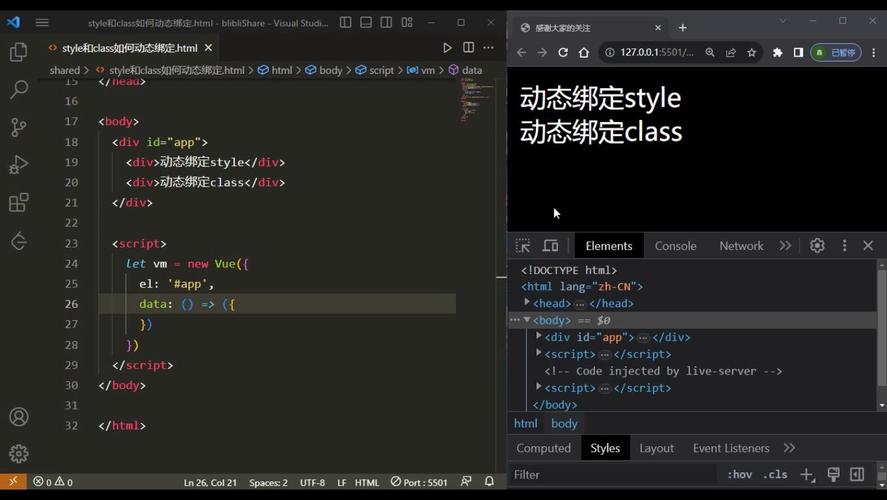Open the VS Code hamburger menu
Screen dimensions: 887x500
[42, 23]
